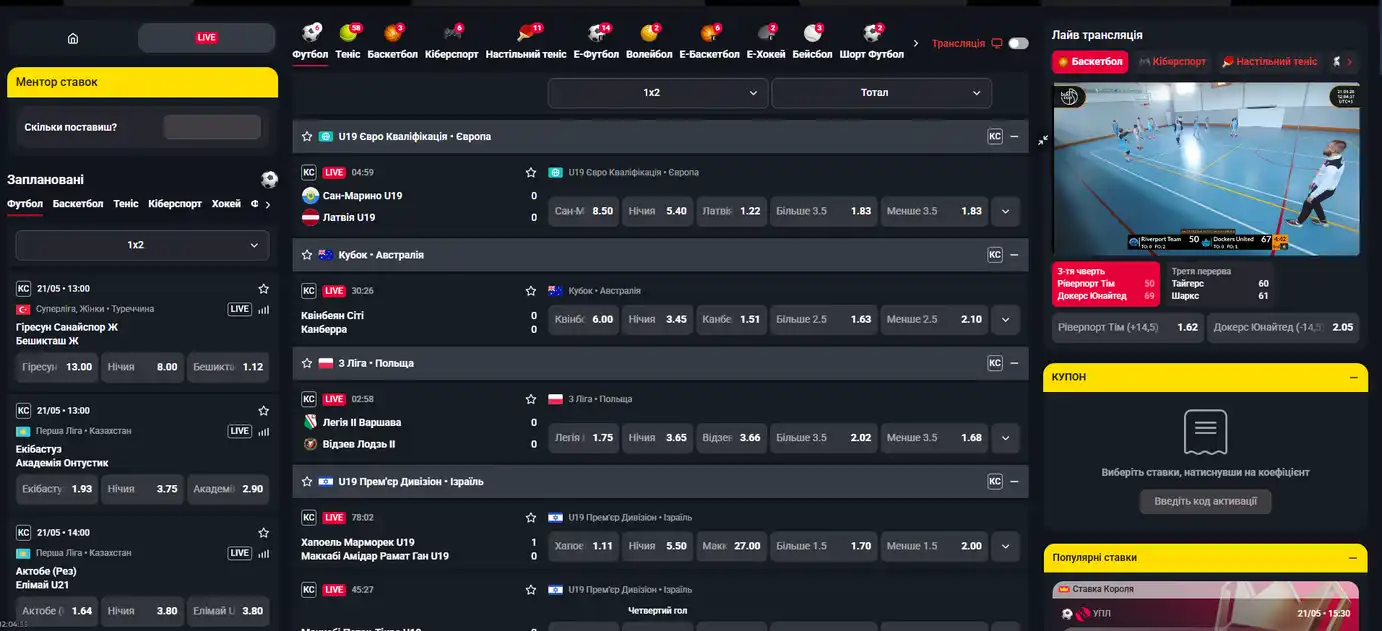This screenshot has width=1382, height=631.
Task: Select the Волейбол sport icon
Action: (x=649, y=41)
